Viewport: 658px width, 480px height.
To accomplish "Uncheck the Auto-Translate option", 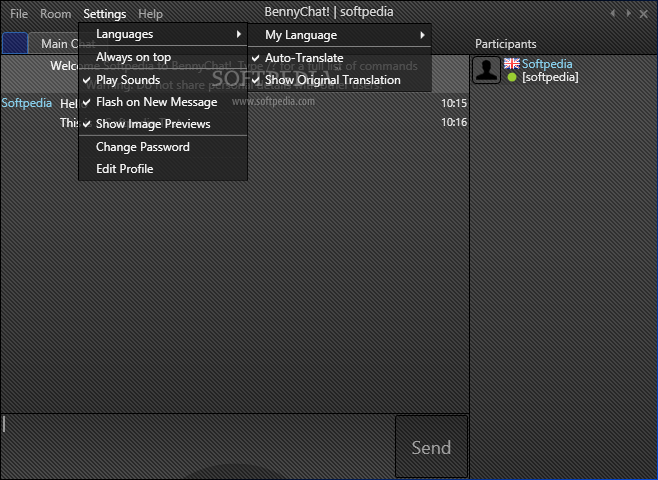I will 339,58.
